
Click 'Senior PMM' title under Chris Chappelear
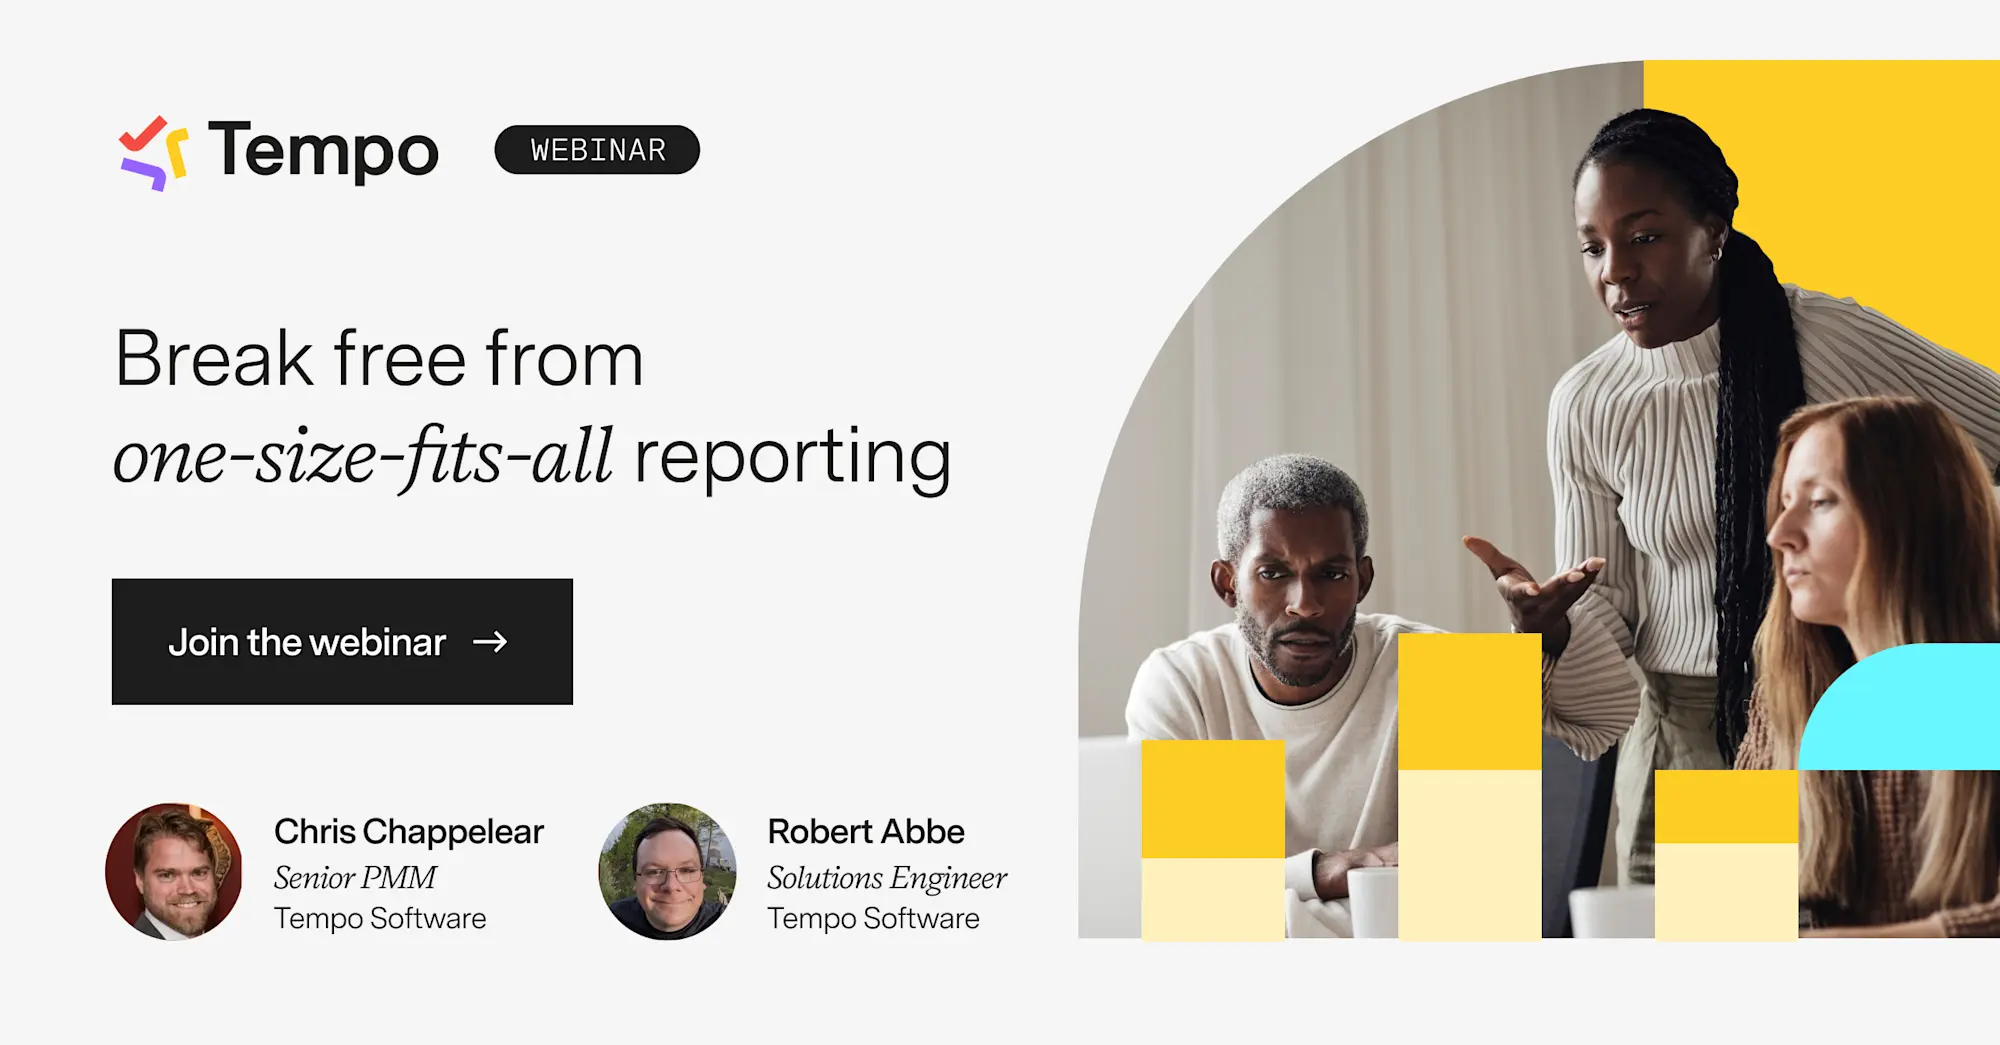pos(353,878)
